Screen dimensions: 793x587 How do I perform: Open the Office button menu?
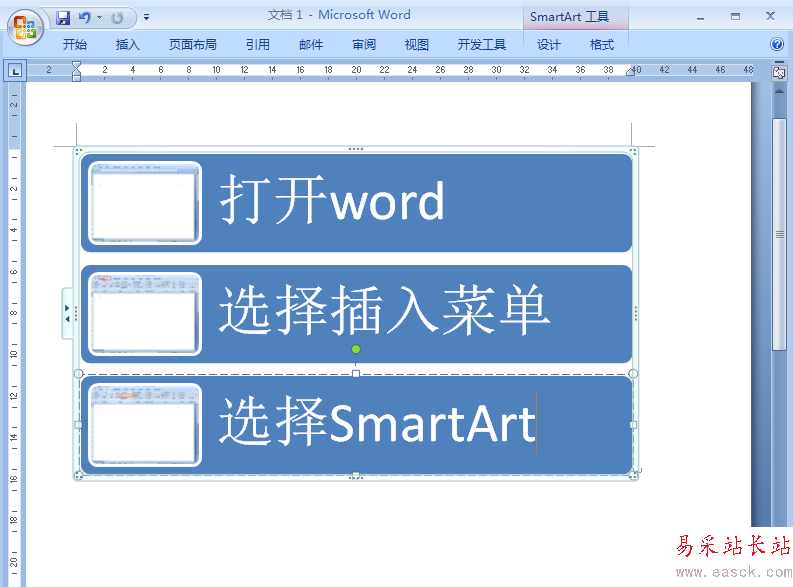click(x=25, y=27)
